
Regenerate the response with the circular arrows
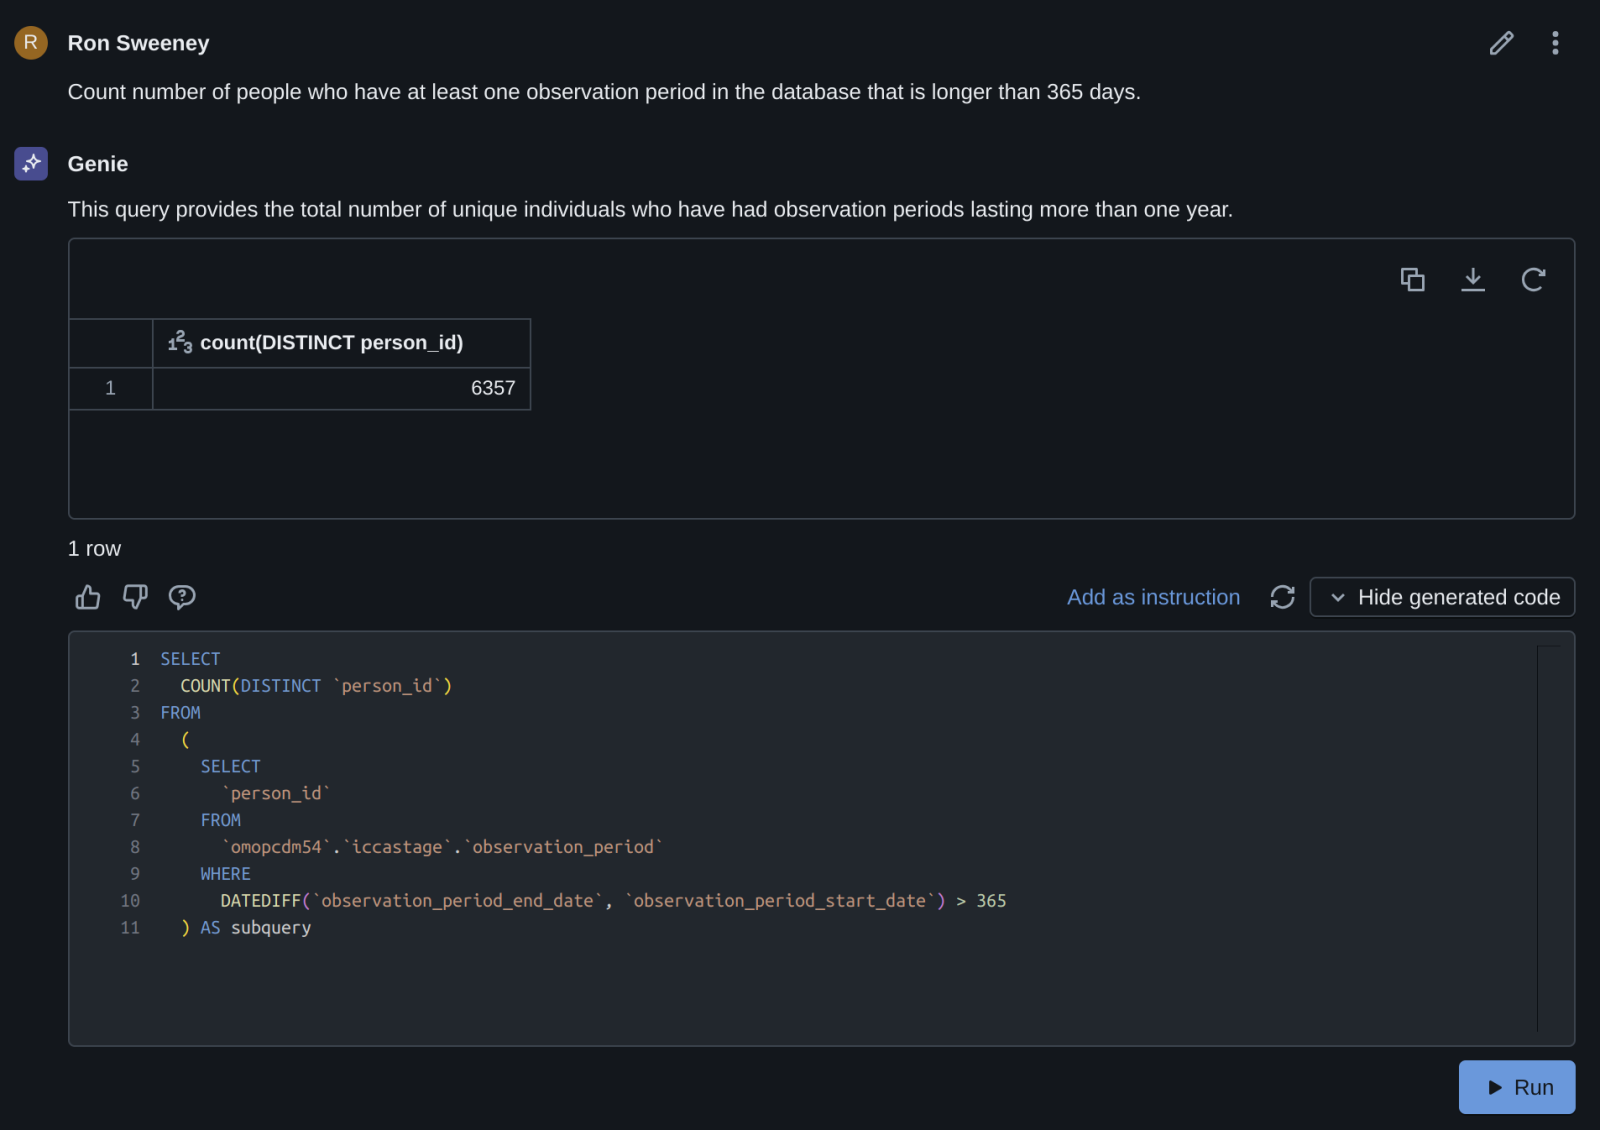[1282, 597]
